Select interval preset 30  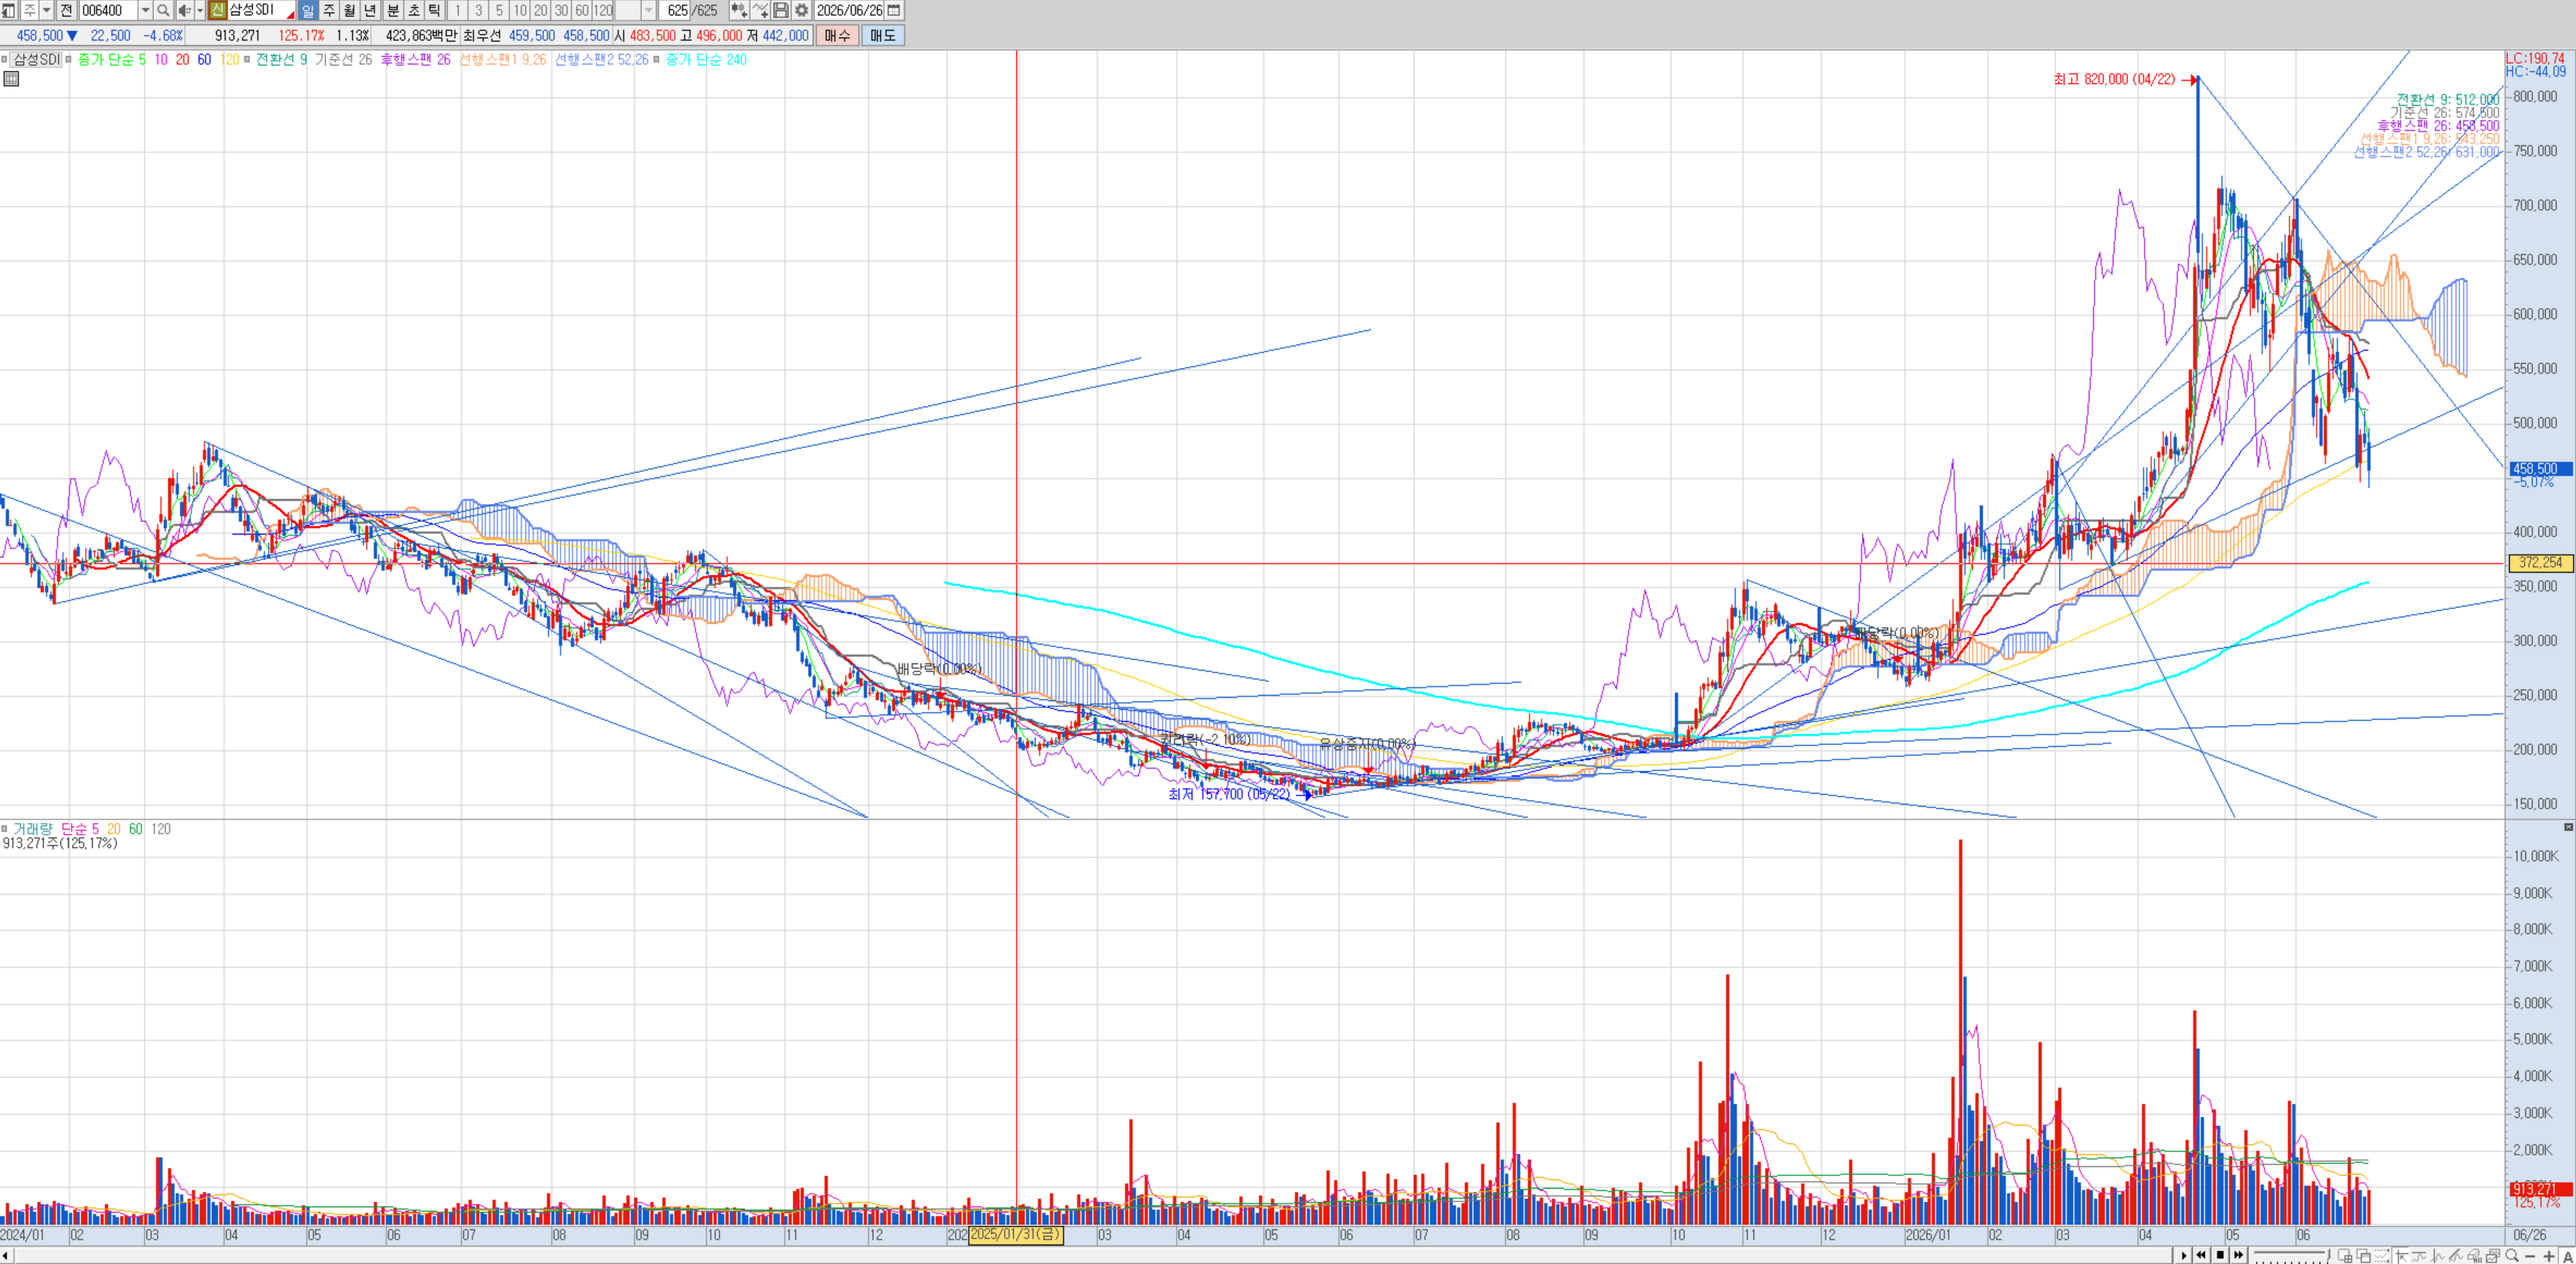[x=561, y=10]
